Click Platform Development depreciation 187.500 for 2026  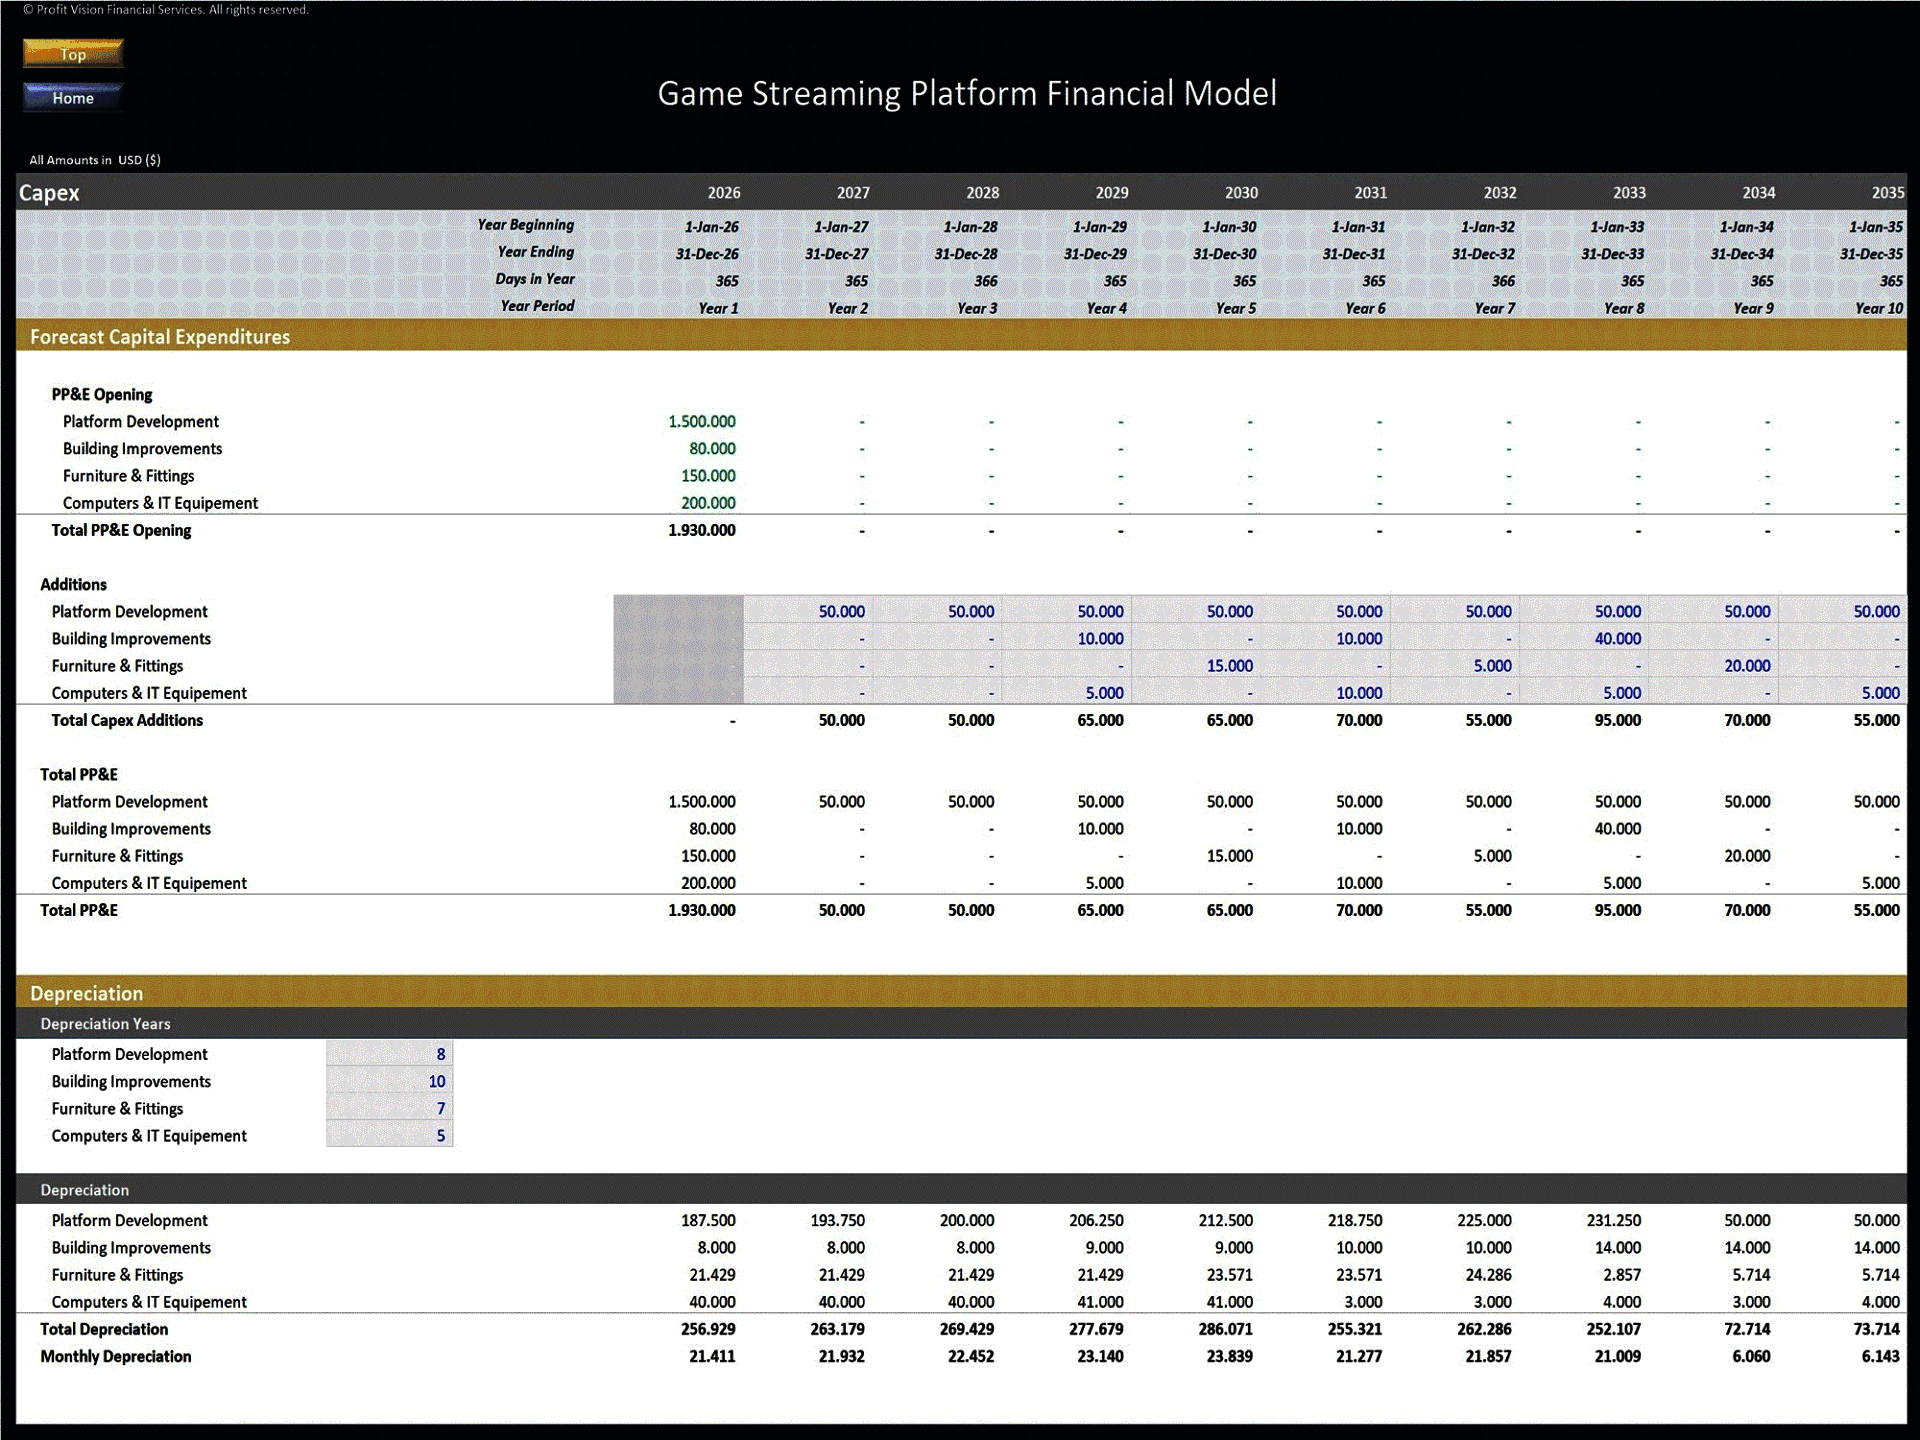pyautogui.click(x=708, y=1220)
